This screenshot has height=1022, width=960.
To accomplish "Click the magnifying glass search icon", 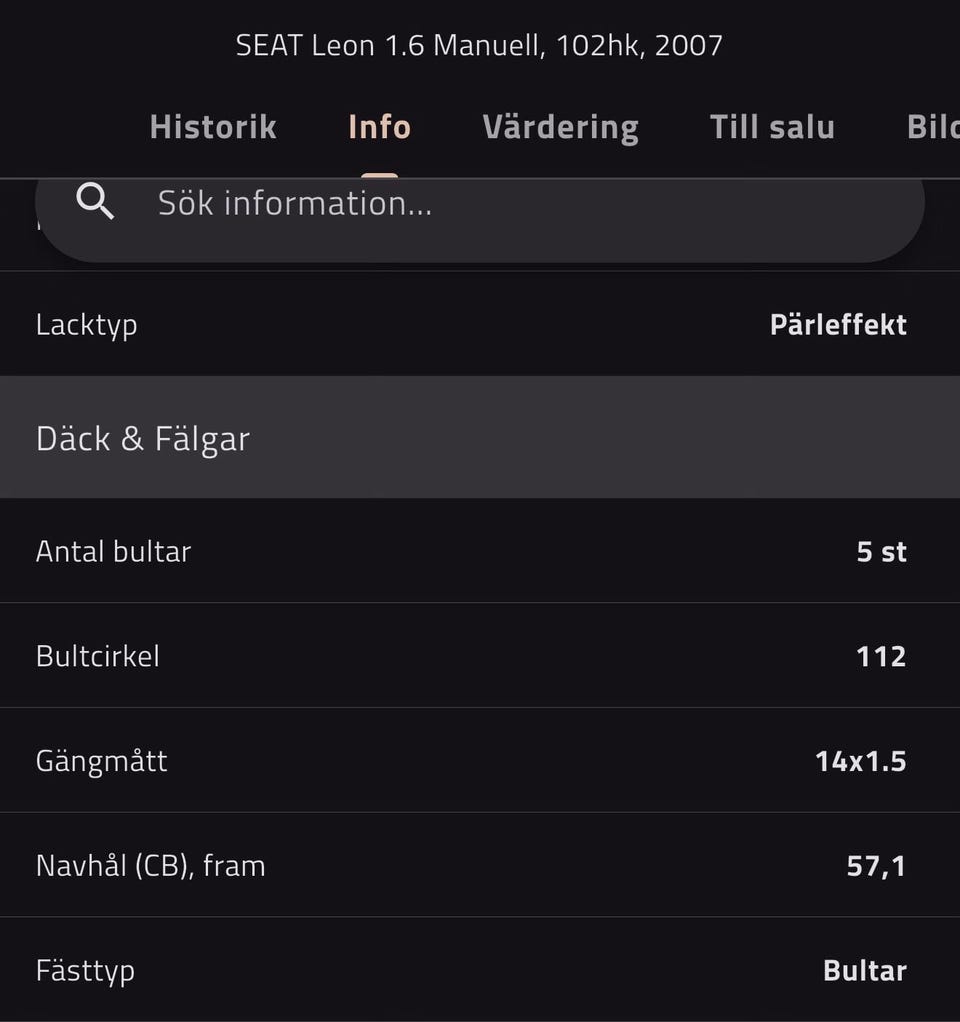I will pyautogui.click(x=95, y=203).
